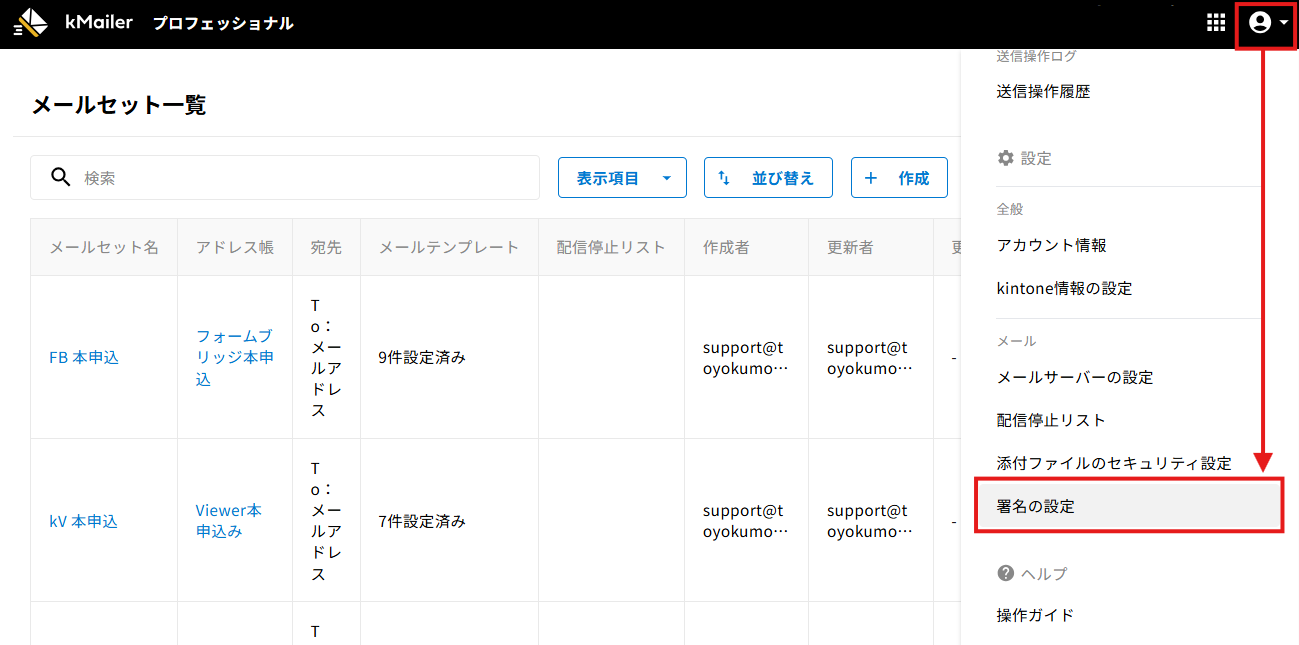Click the plus icon on 作成 button
The height and width of the screenshot is (645, 1299).
point(871,178)
